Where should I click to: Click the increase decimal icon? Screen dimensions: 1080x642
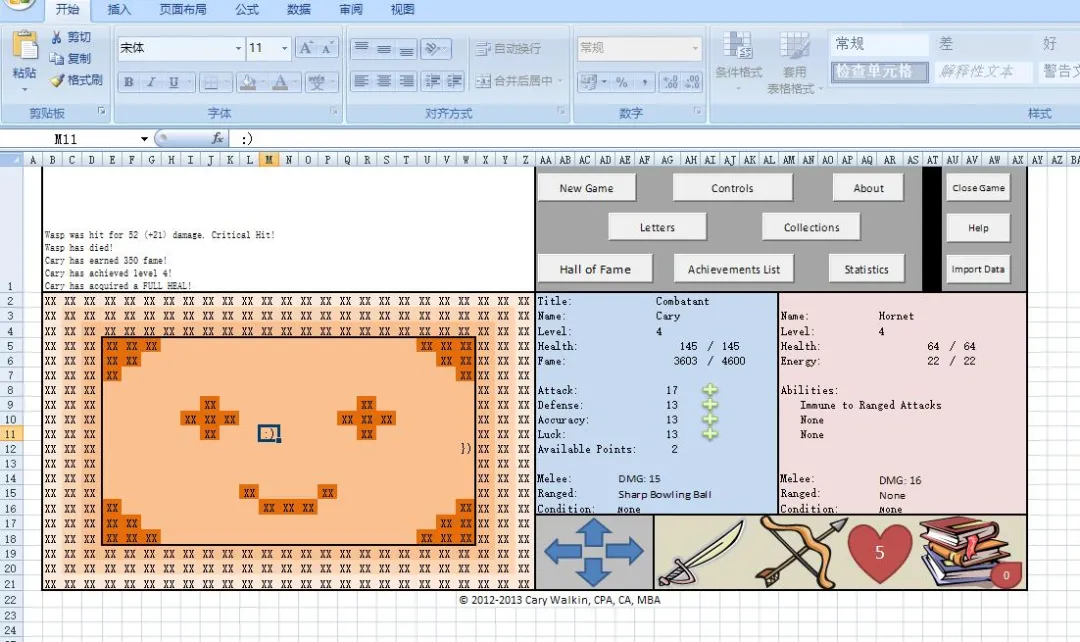(669, 82)
